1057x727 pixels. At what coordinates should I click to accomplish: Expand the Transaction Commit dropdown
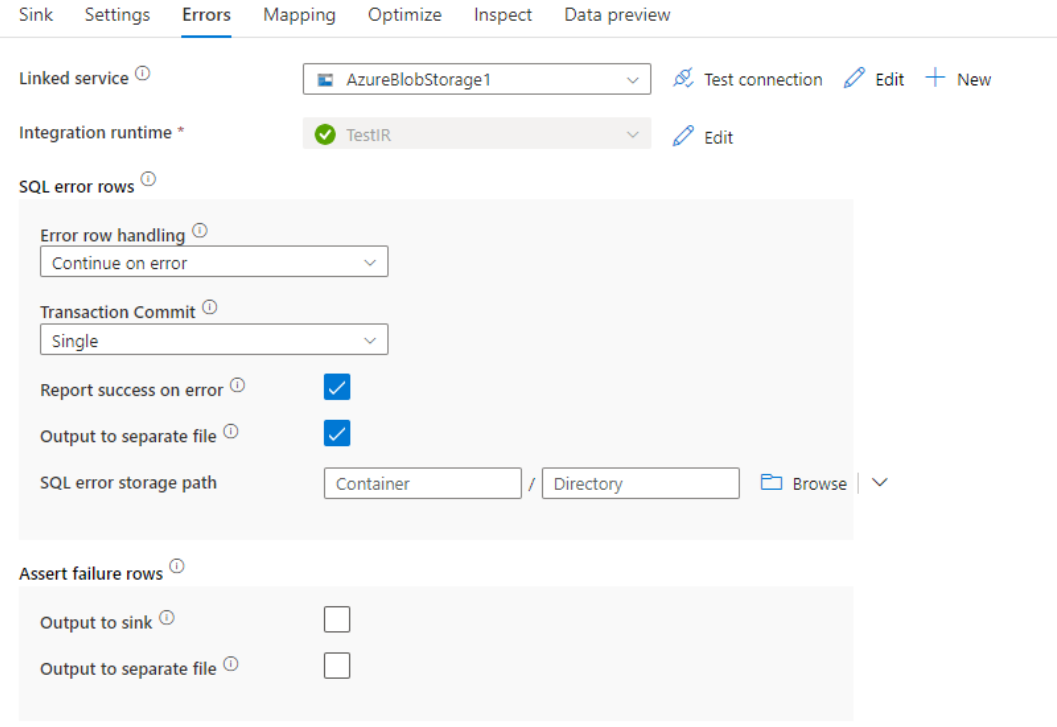point(214,341)
